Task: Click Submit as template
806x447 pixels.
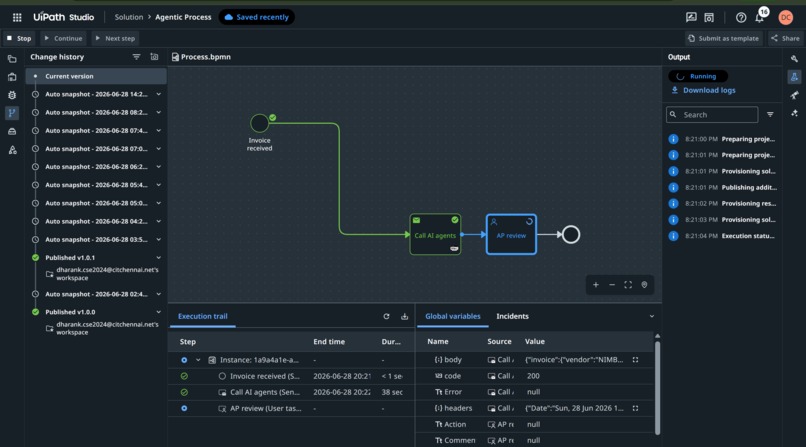Action: coord(723,39)
